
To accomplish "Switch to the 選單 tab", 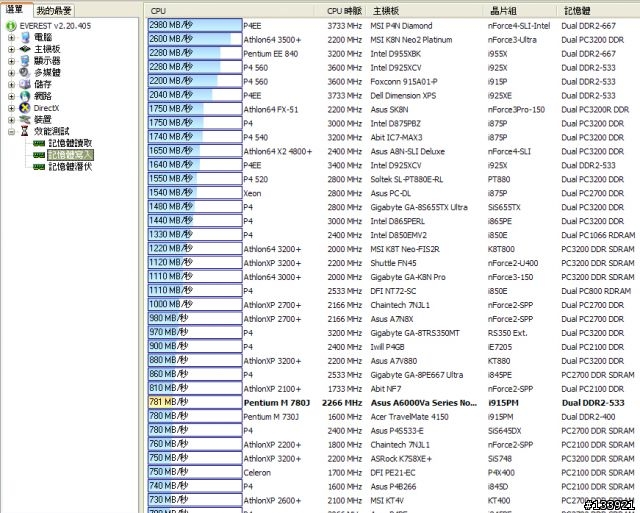I will (x=14, y=9).
